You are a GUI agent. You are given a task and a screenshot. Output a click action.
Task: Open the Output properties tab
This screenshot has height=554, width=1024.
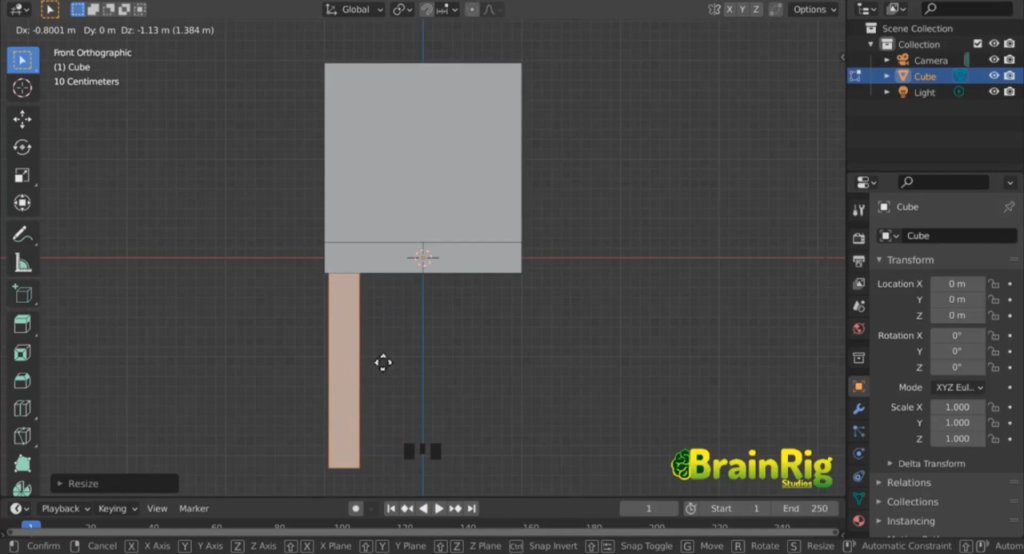coord(859,261)
